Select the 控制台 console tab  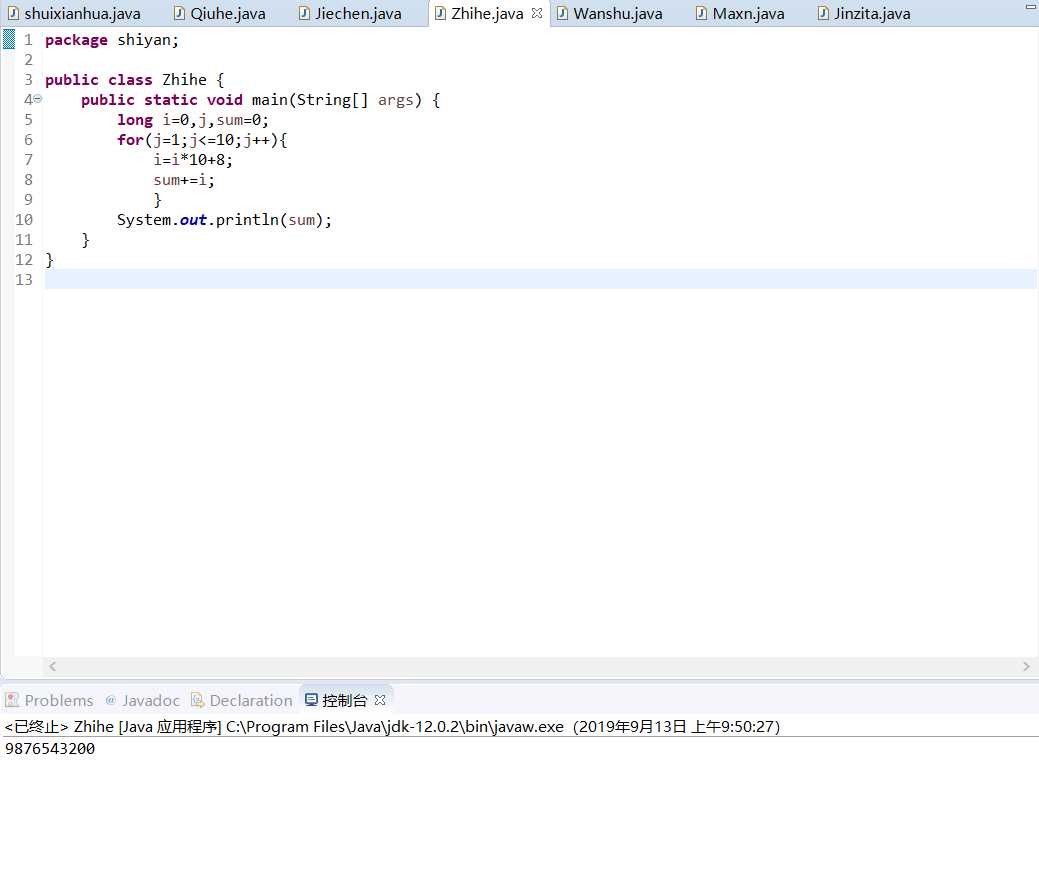point(344,700)
